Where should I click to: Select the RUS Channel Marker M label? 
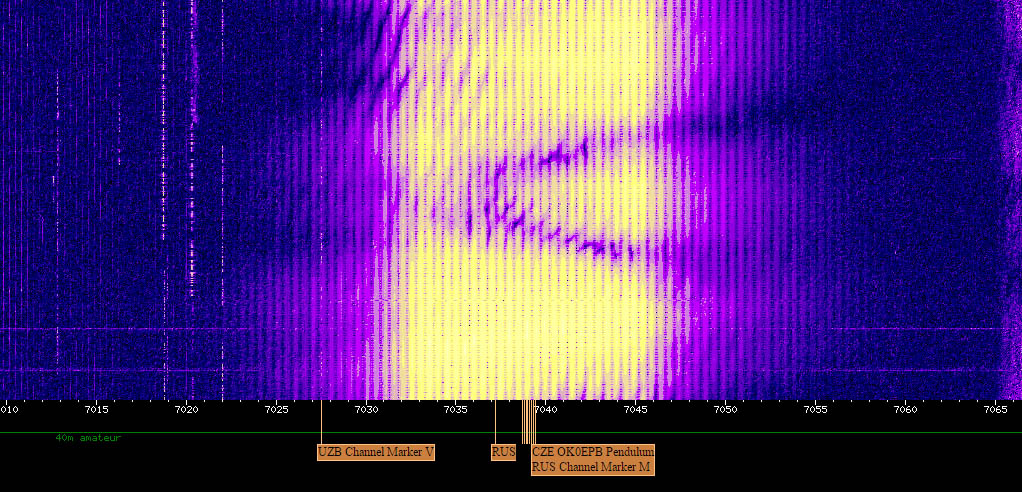point(592,467)
